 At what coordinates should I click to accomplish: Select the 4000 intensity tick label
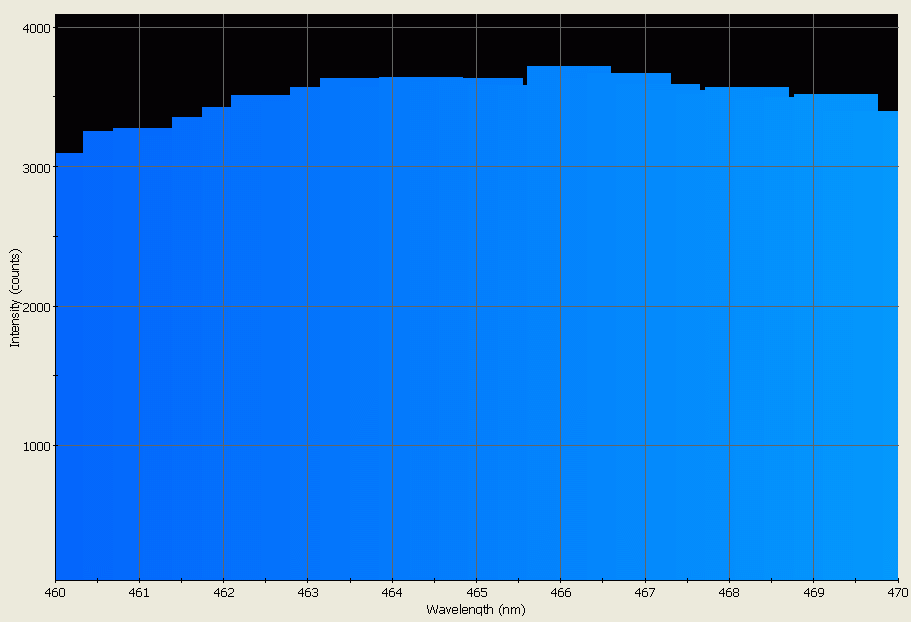point(36,28)
